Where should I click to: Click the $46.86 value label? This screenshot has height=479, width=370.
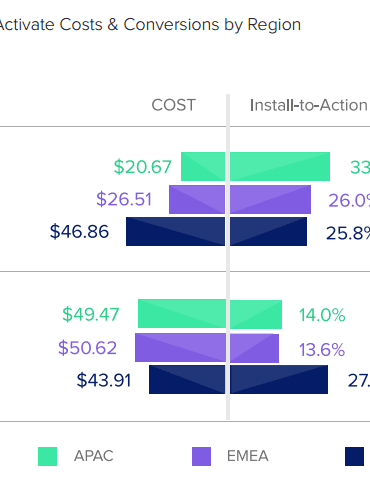coord(79,232)
